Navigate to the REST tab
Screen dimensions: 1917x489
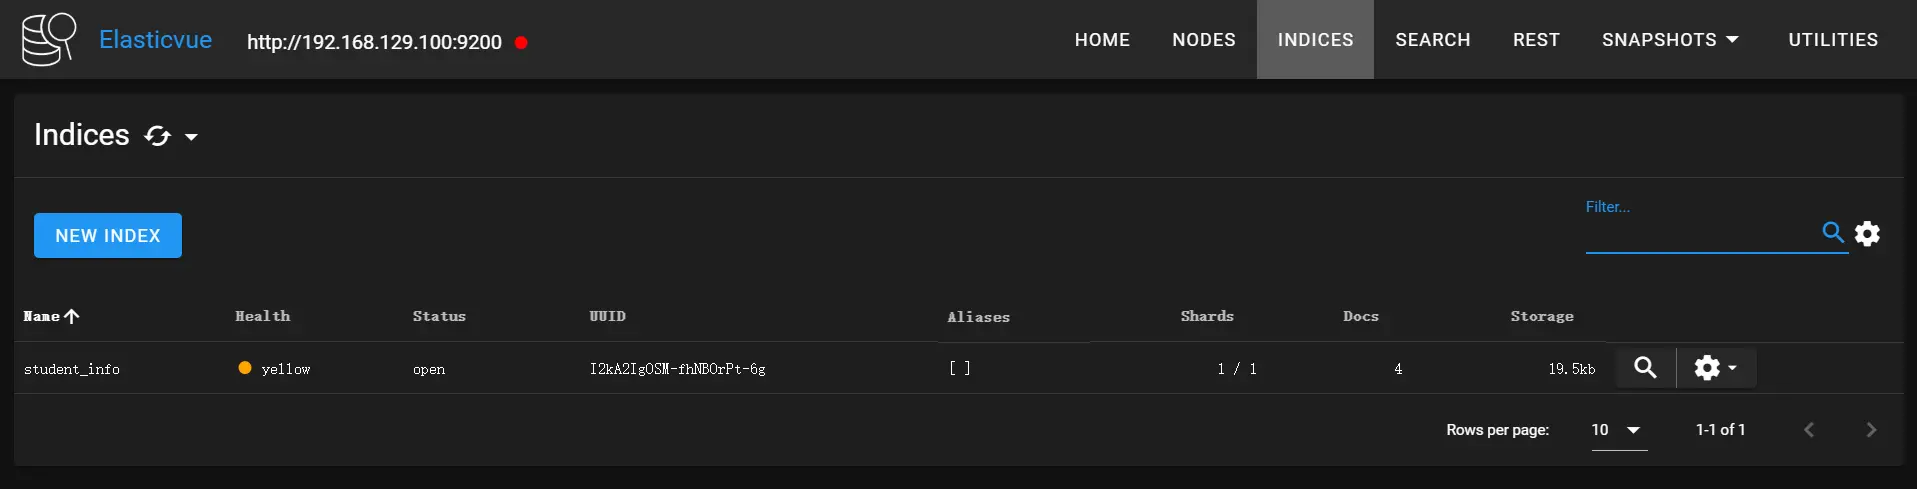[x=1535, y=40]
